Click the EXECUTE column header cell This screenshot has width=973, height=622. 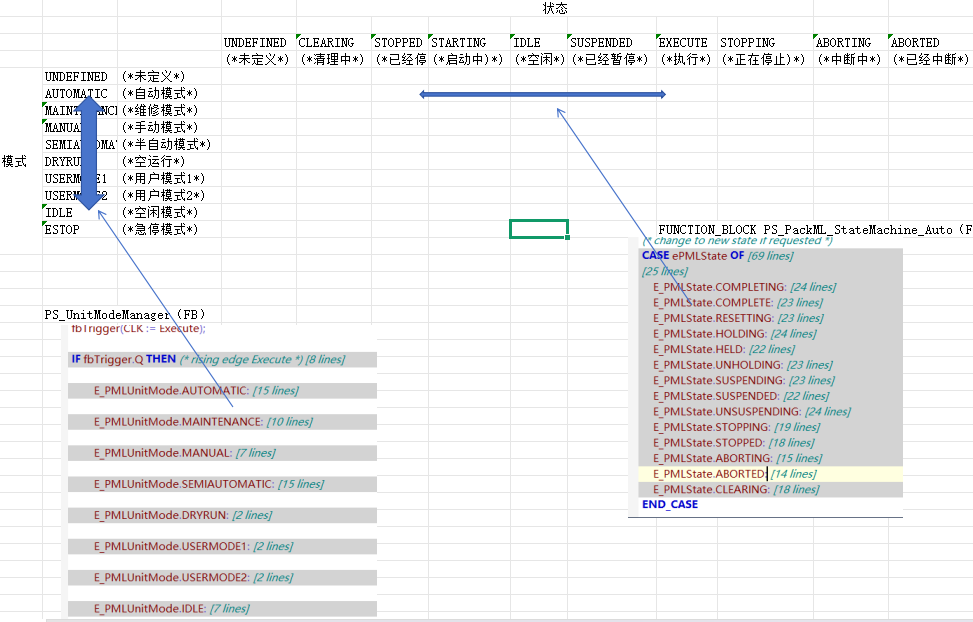tap(687, 42)
